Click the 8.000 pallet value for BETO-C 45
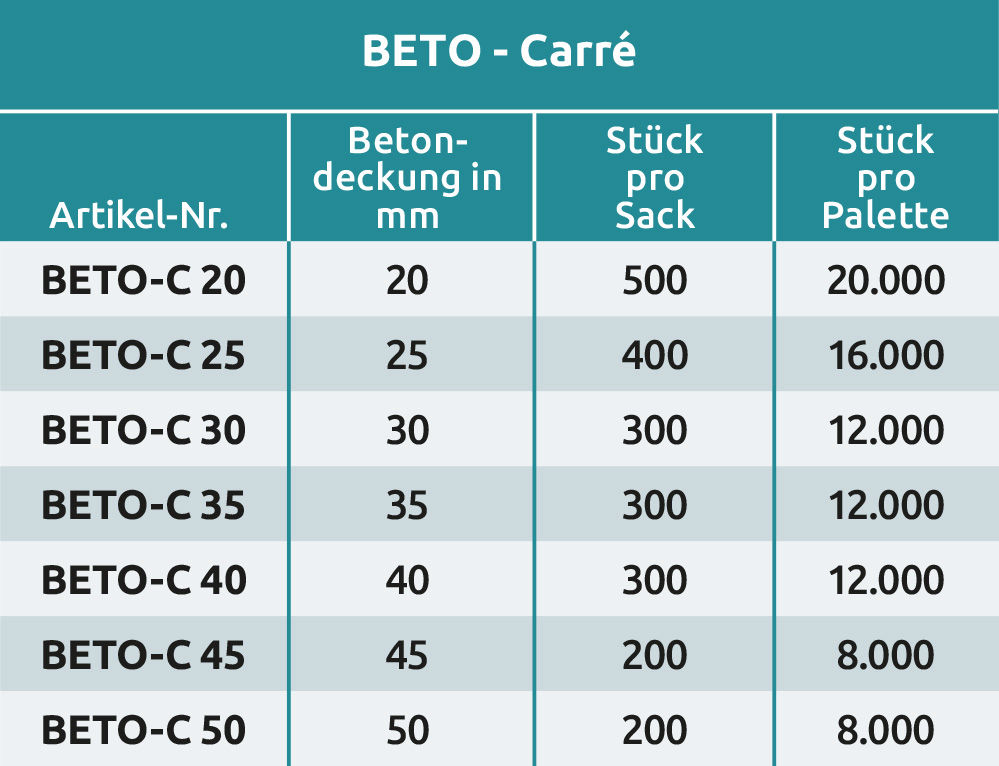 (885, 655)
